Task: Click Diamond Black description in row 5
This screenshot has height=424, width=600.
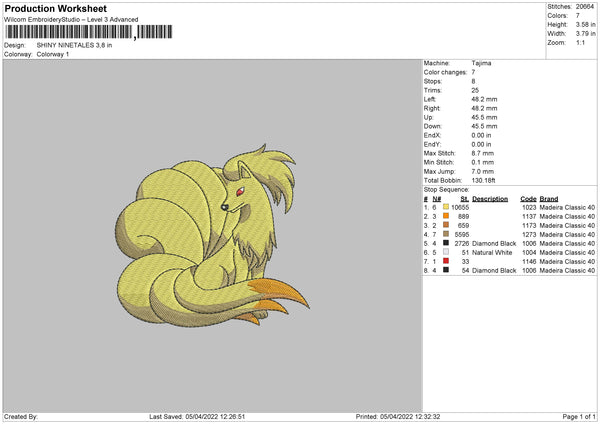Action: (494, 243)
